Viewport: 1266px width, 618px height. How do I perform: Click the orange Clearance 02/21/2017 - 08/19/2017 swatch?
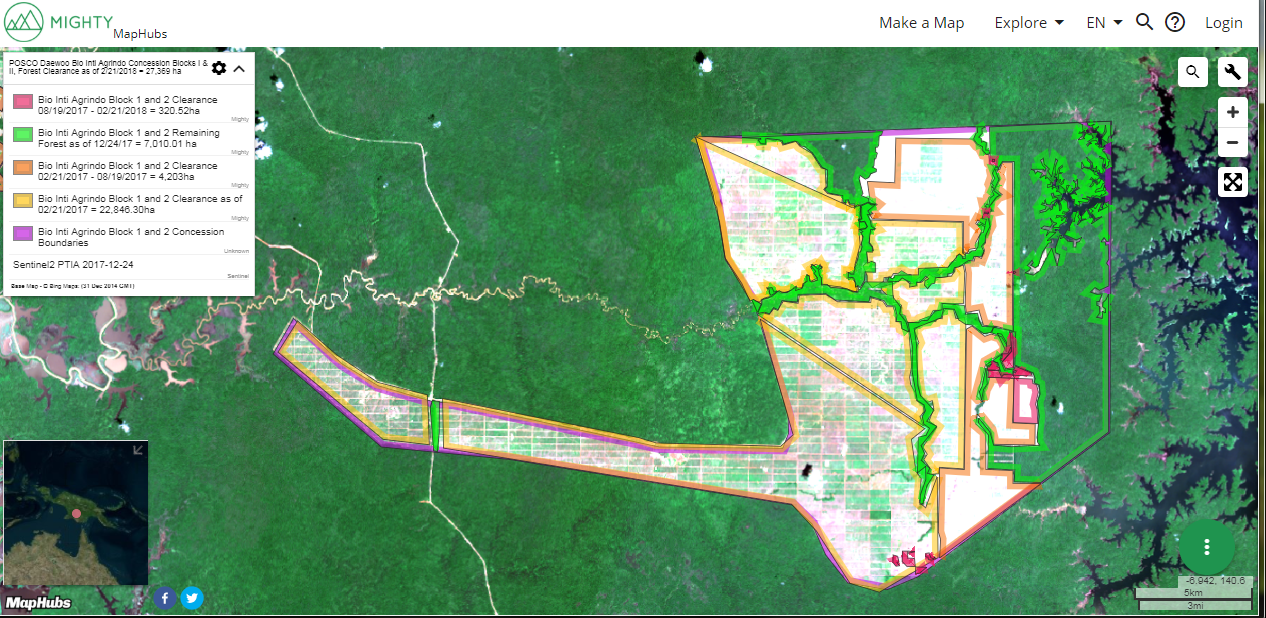click(x=23, y=168)
